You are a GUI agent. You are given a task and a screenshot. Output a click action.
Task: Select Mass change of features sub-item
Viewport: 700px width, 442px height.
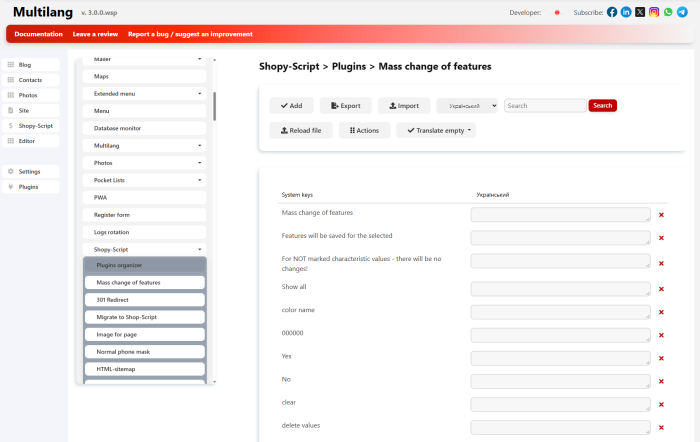pos(145,283)
